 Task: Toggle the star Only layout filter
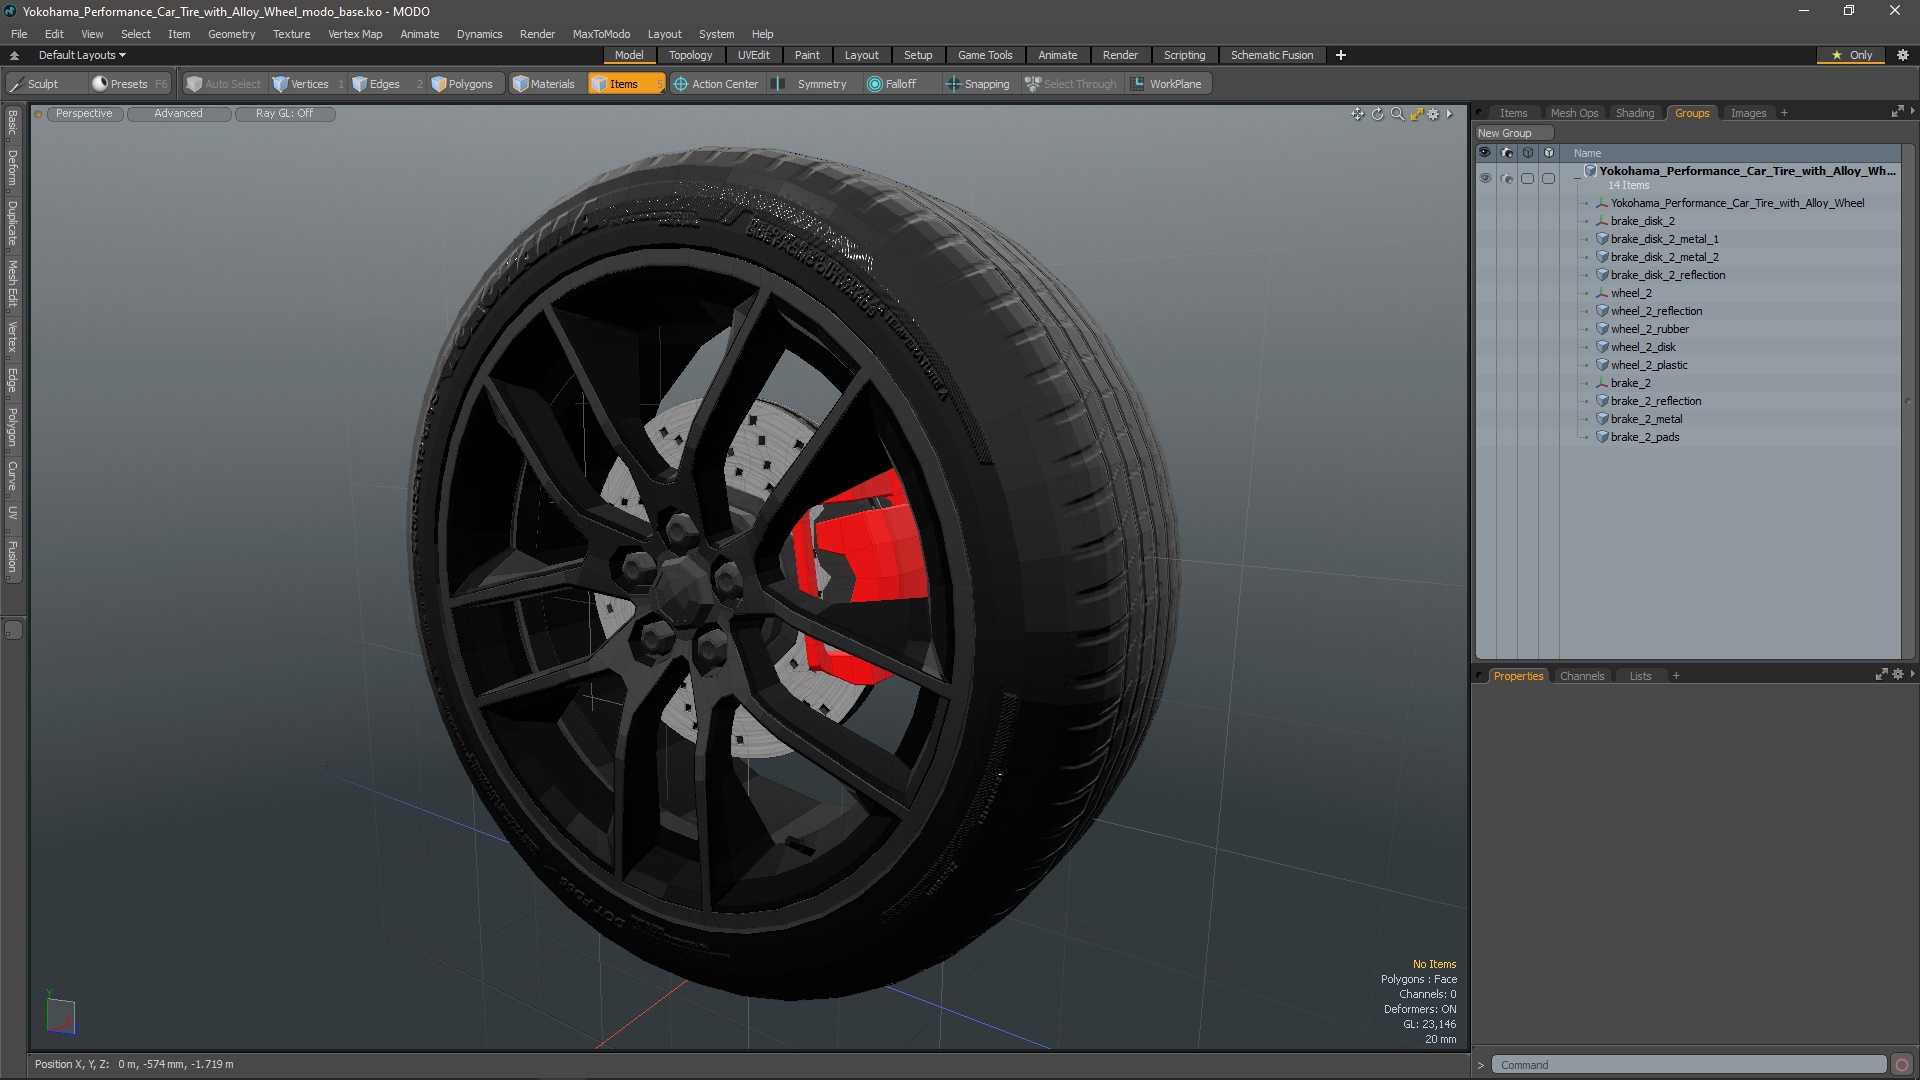(x=1851, y=55)
